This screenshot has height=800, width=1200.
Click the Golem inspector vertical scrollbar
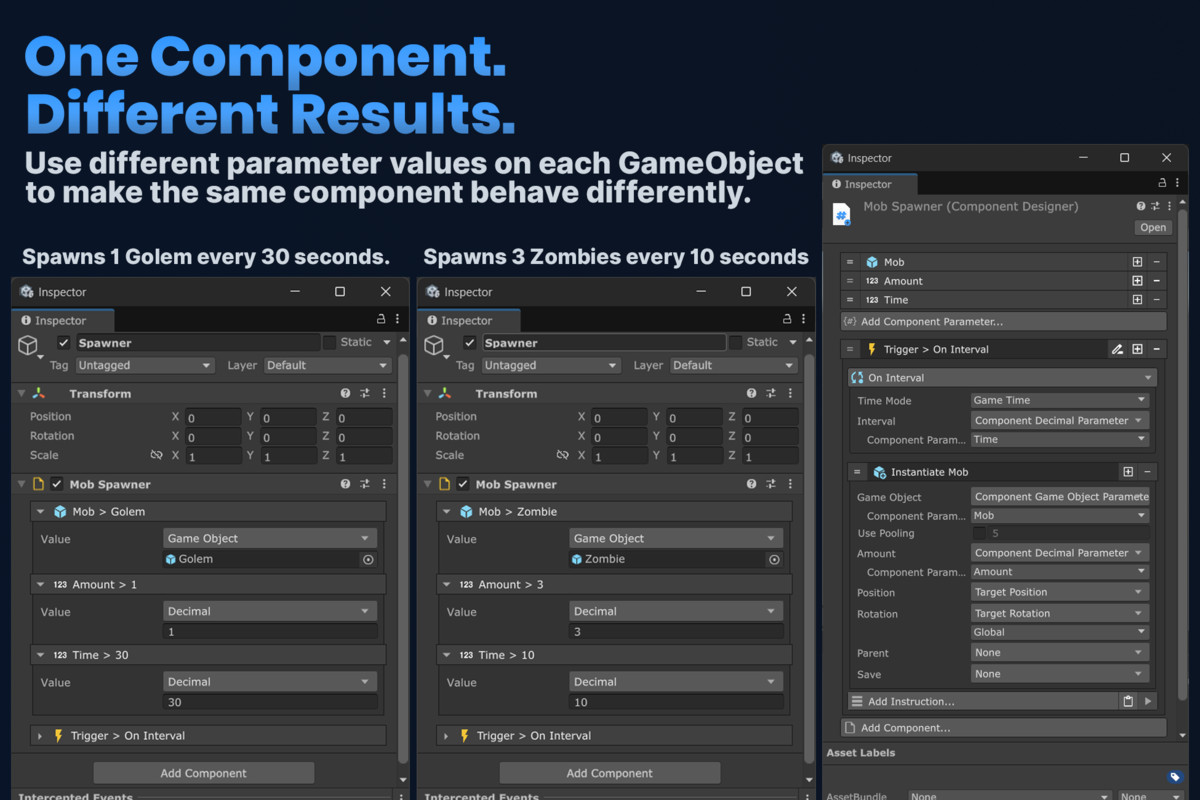coord(404,560)
